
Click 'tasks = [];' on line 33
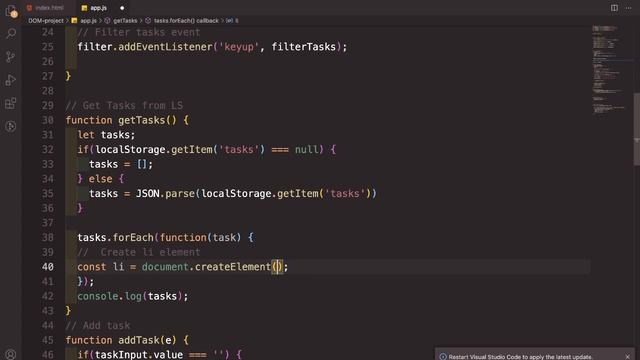[x=121, y=164]
